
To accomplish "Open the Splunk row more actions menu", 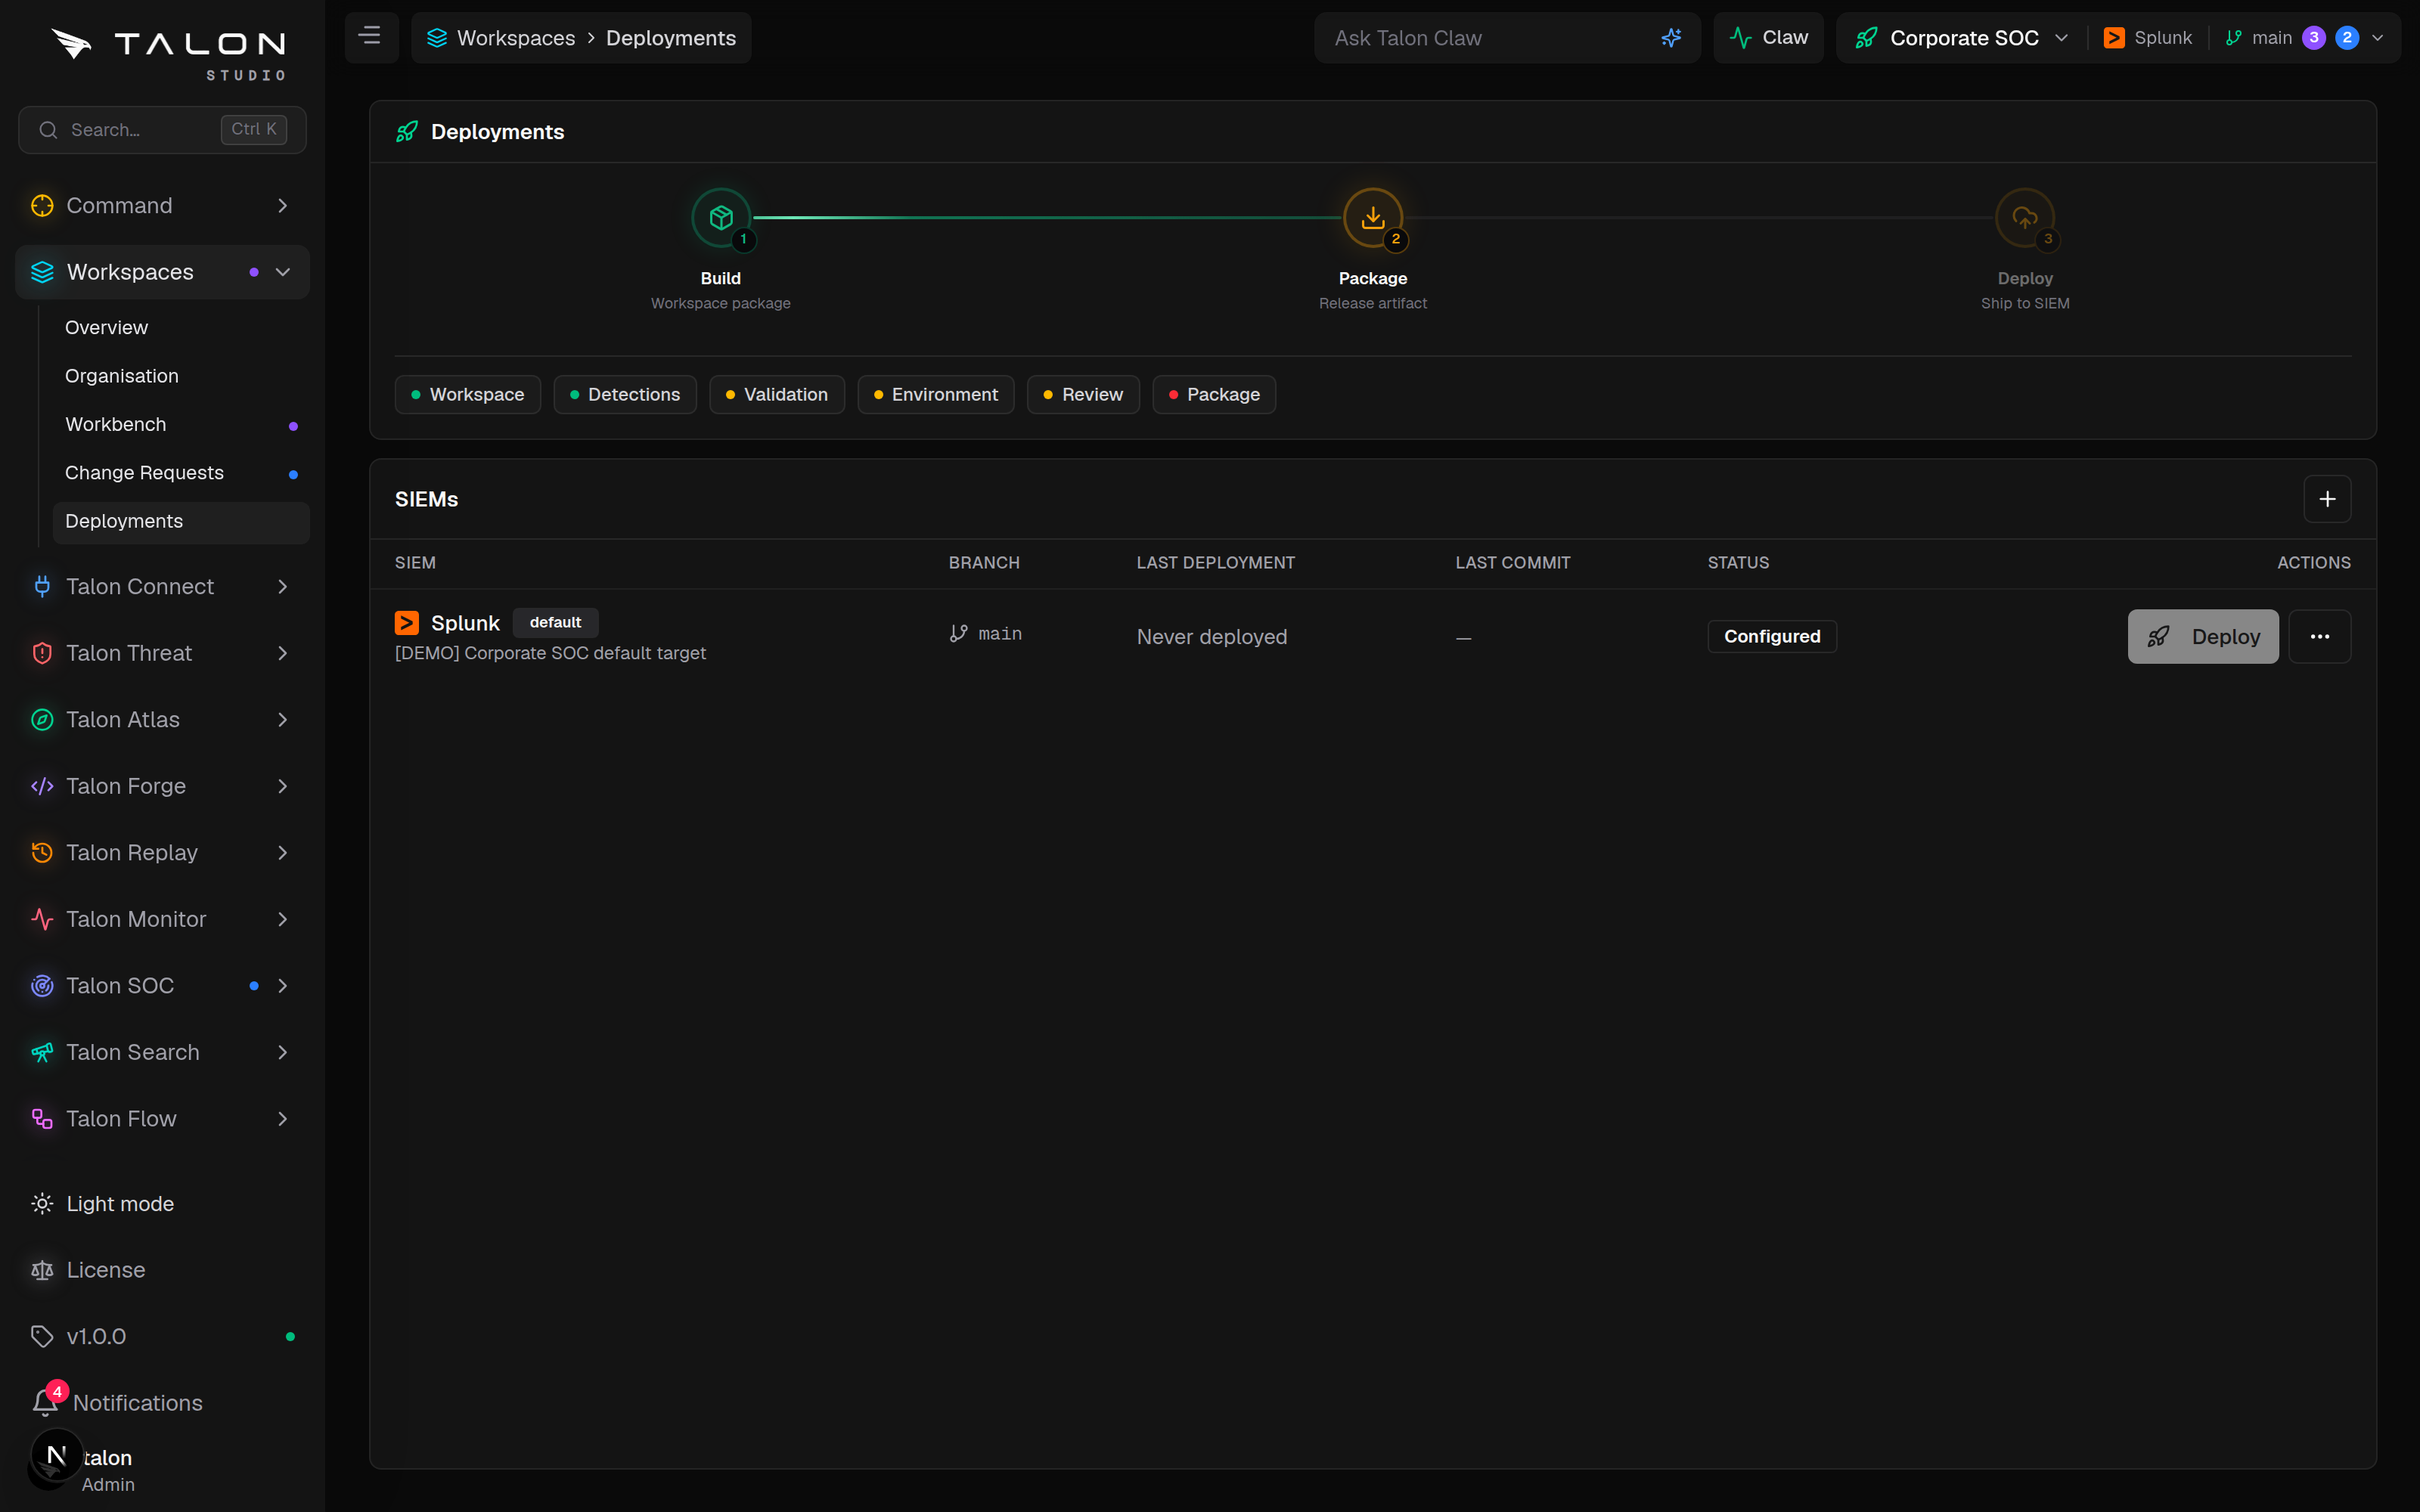I will [2320, 637].
